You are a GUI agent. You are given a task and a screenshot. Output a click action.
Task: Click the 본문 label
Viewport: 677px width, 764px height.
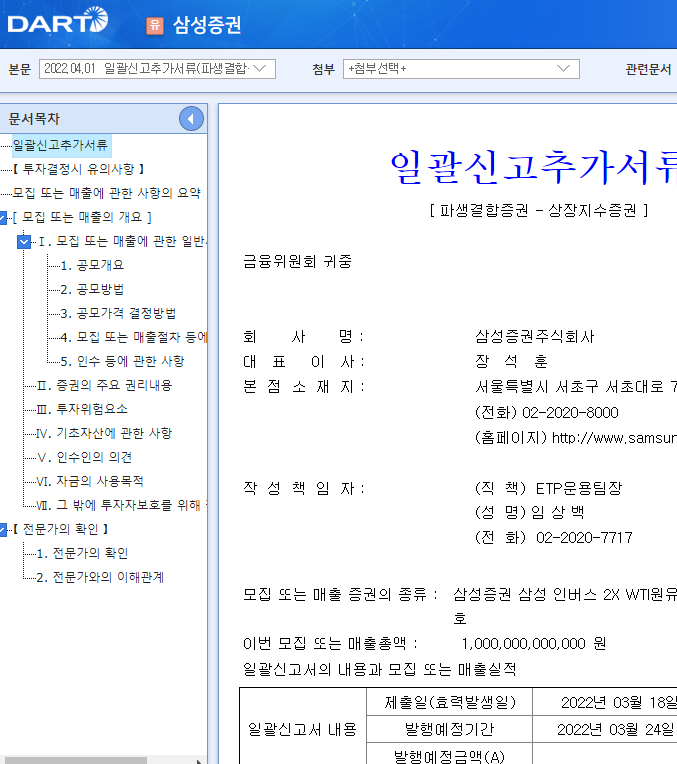pyautogui.click(x=20, y=69)
